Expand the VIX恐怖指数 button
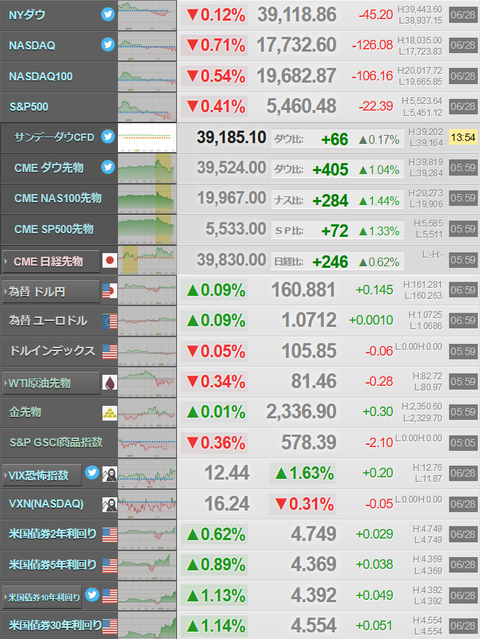The width and height of the screenshot is (480, 639). (x=42, y=475)
